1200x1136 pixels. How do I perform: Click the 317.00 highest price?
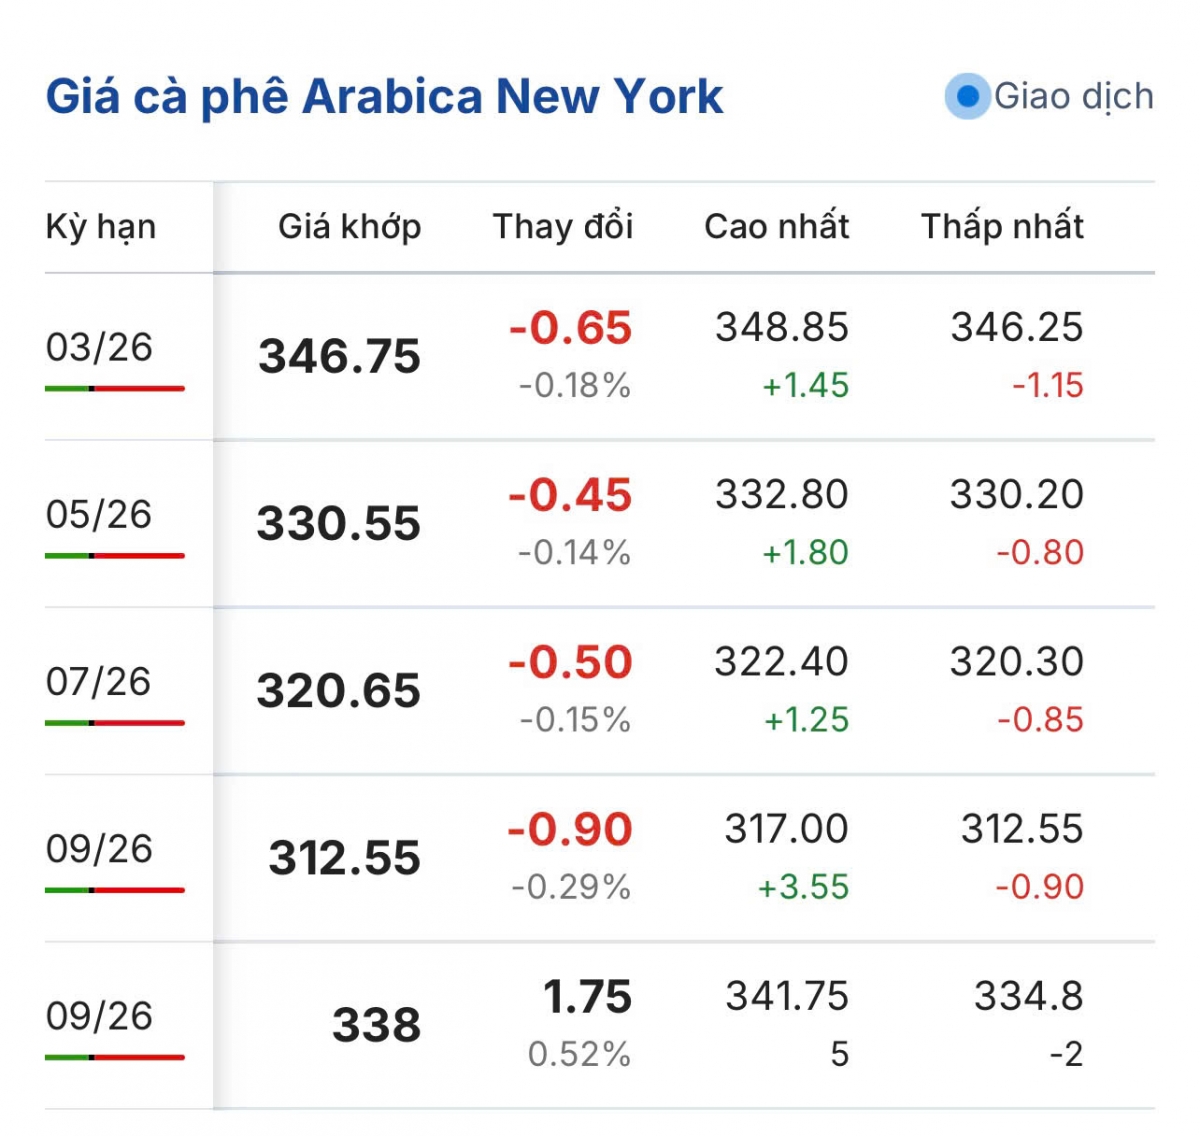[x=786, y=829]
